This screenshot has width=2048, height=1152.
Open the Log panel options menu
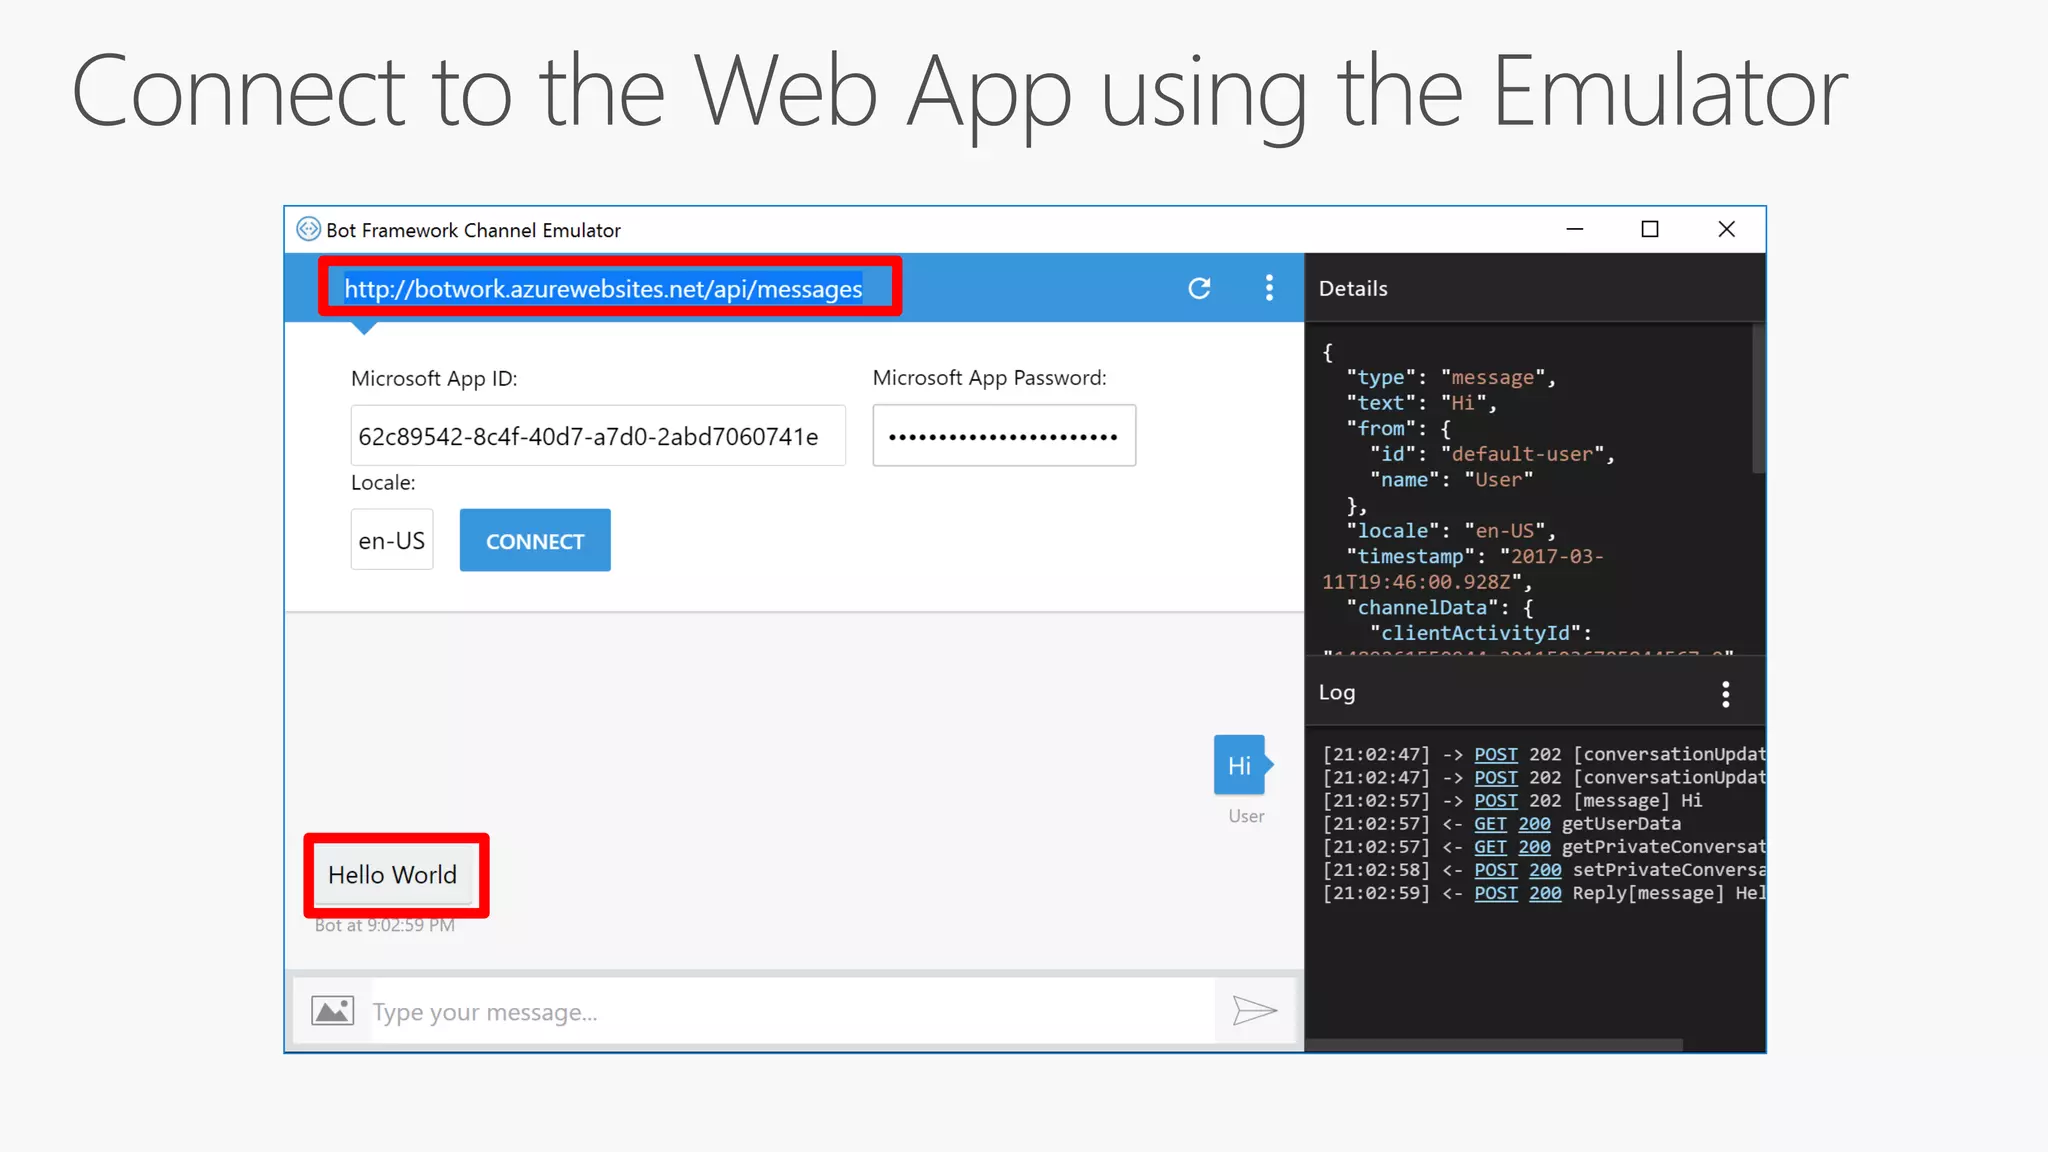(x=1725, y=694)
